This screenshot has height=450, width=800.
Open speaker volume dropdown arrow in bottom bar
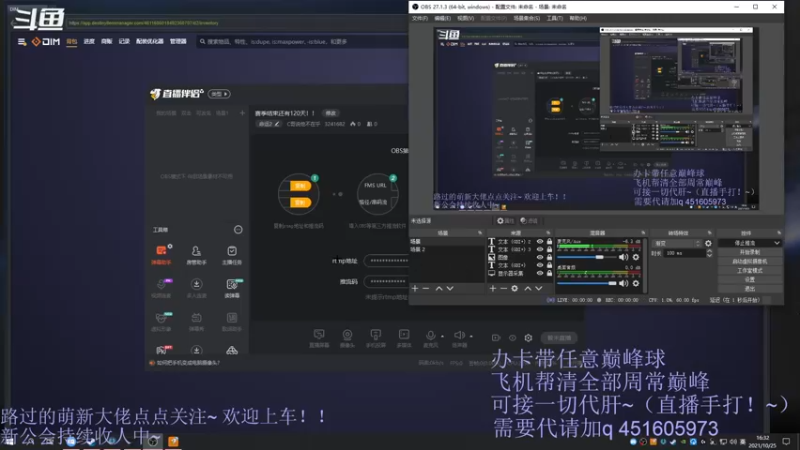pyautogui.click(x=471, y=336)
